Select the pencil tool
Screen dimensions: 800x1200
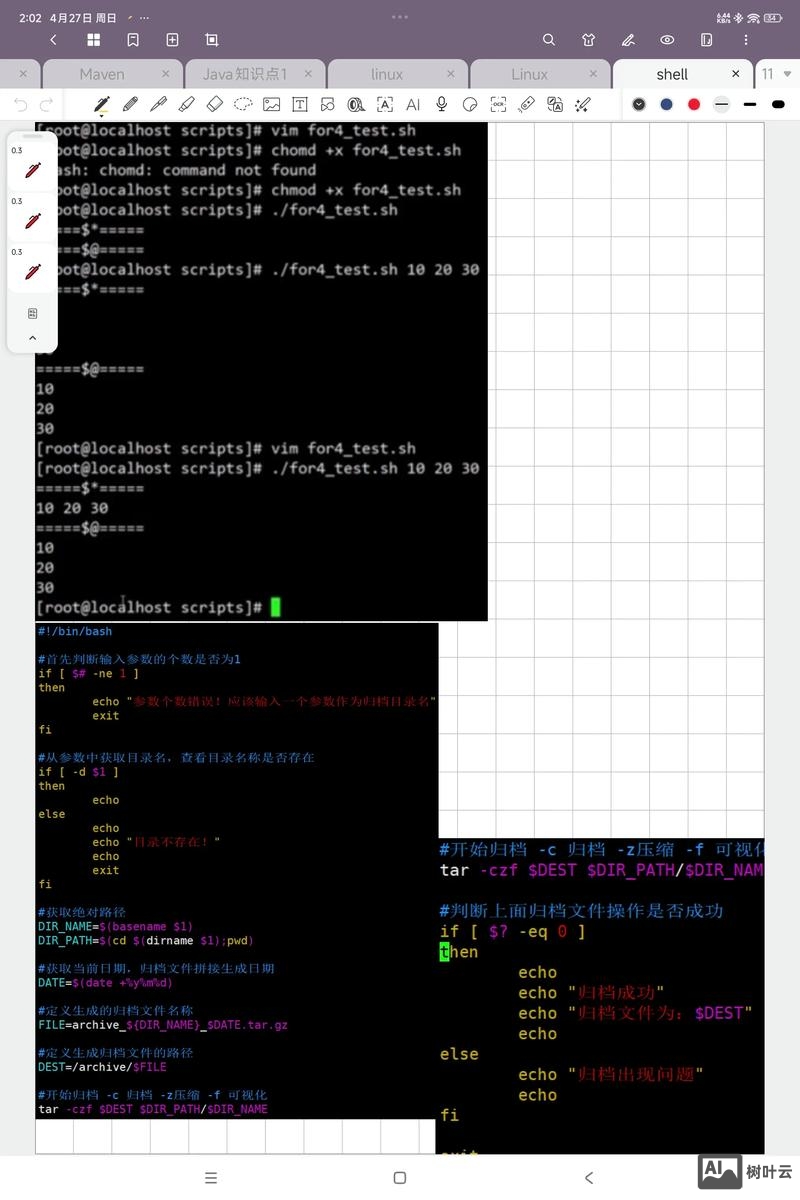[127, 104]
